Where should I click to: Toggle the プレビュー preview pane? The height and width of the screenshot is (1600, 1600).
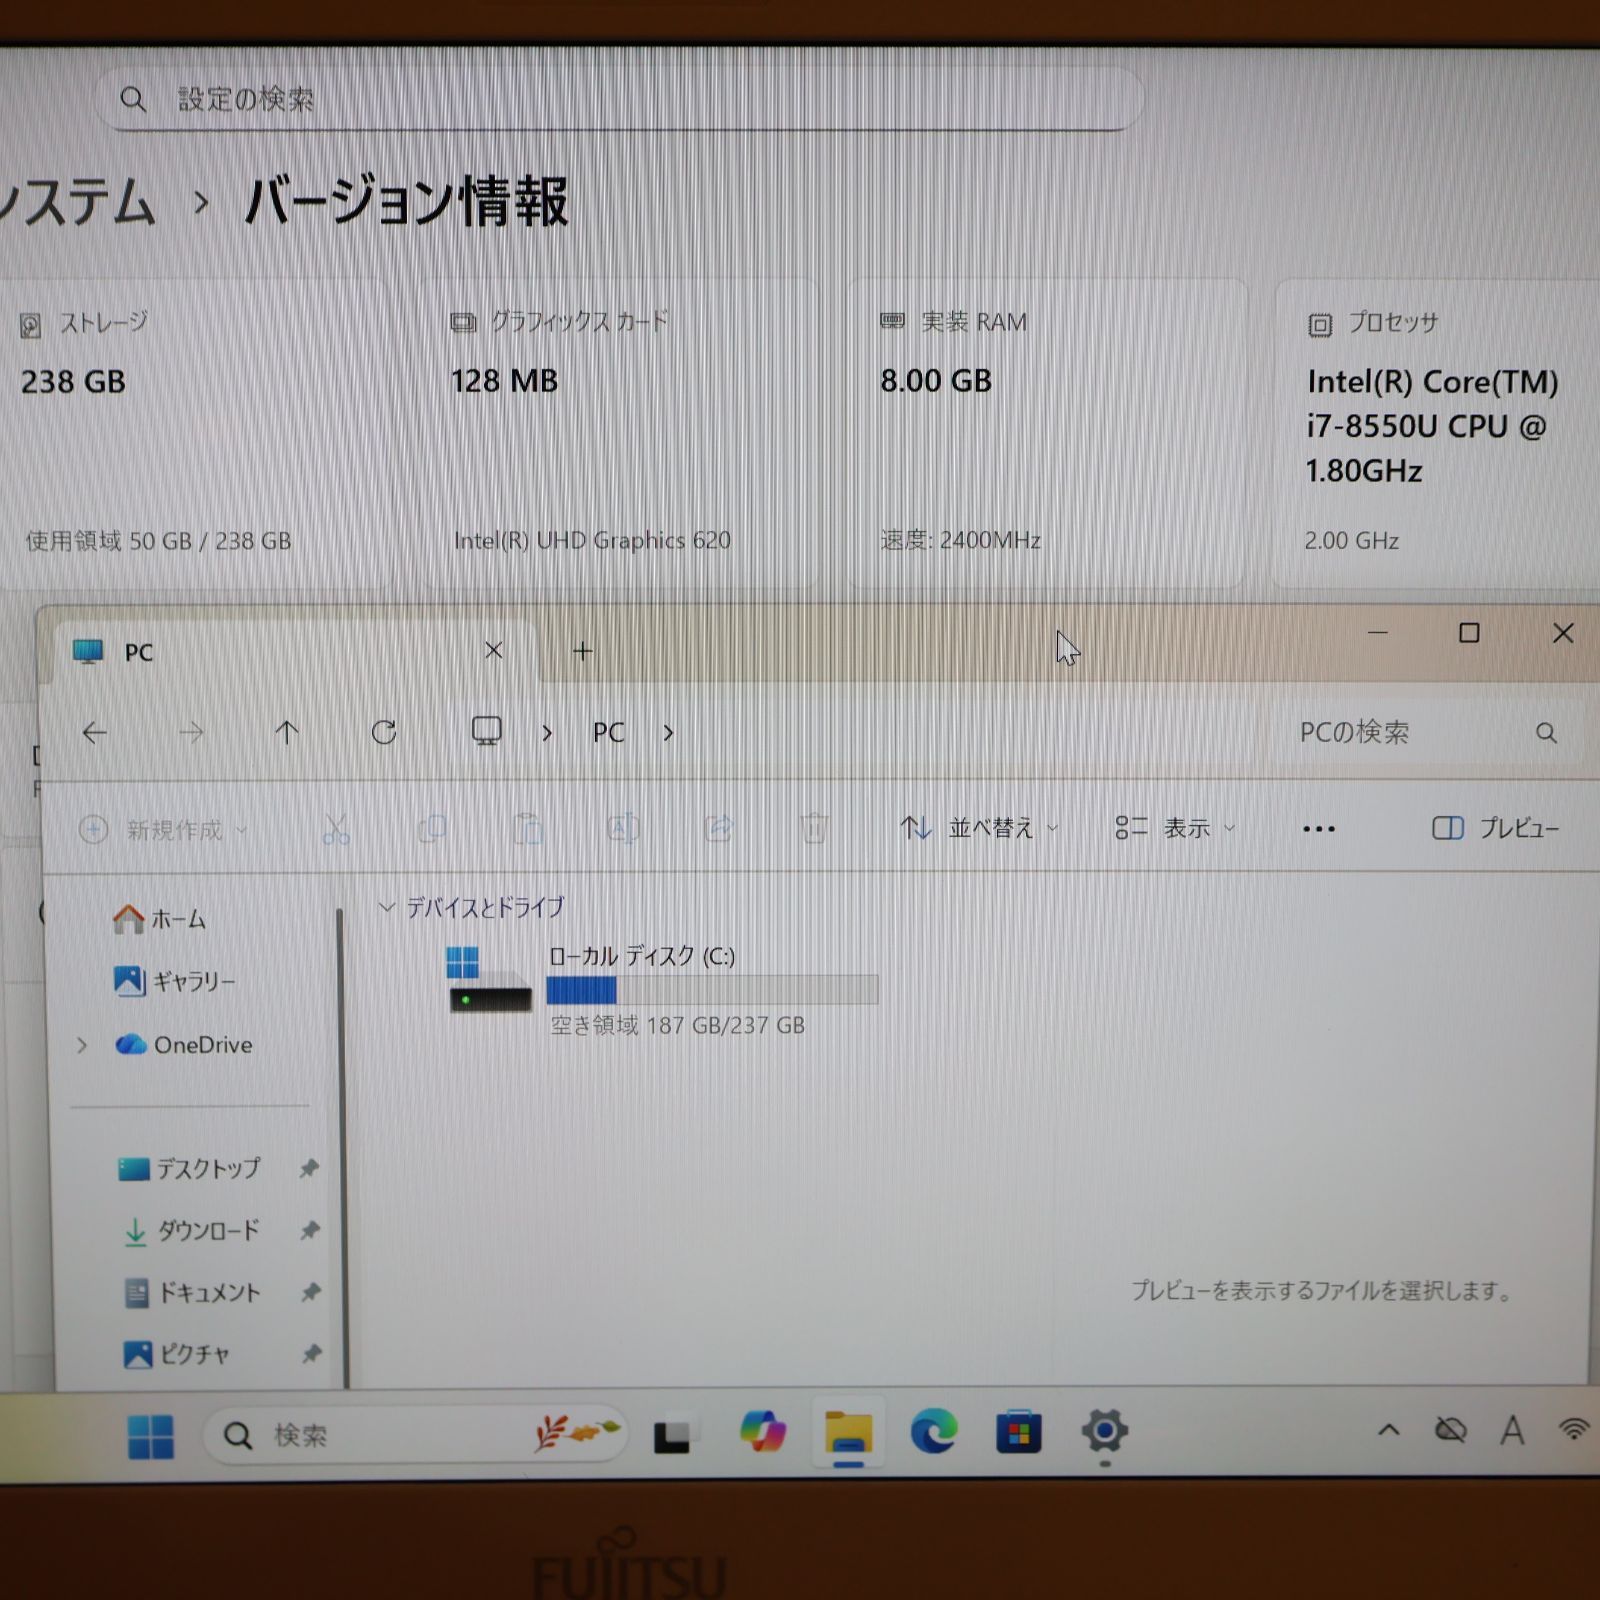[x=1494, y=829]
